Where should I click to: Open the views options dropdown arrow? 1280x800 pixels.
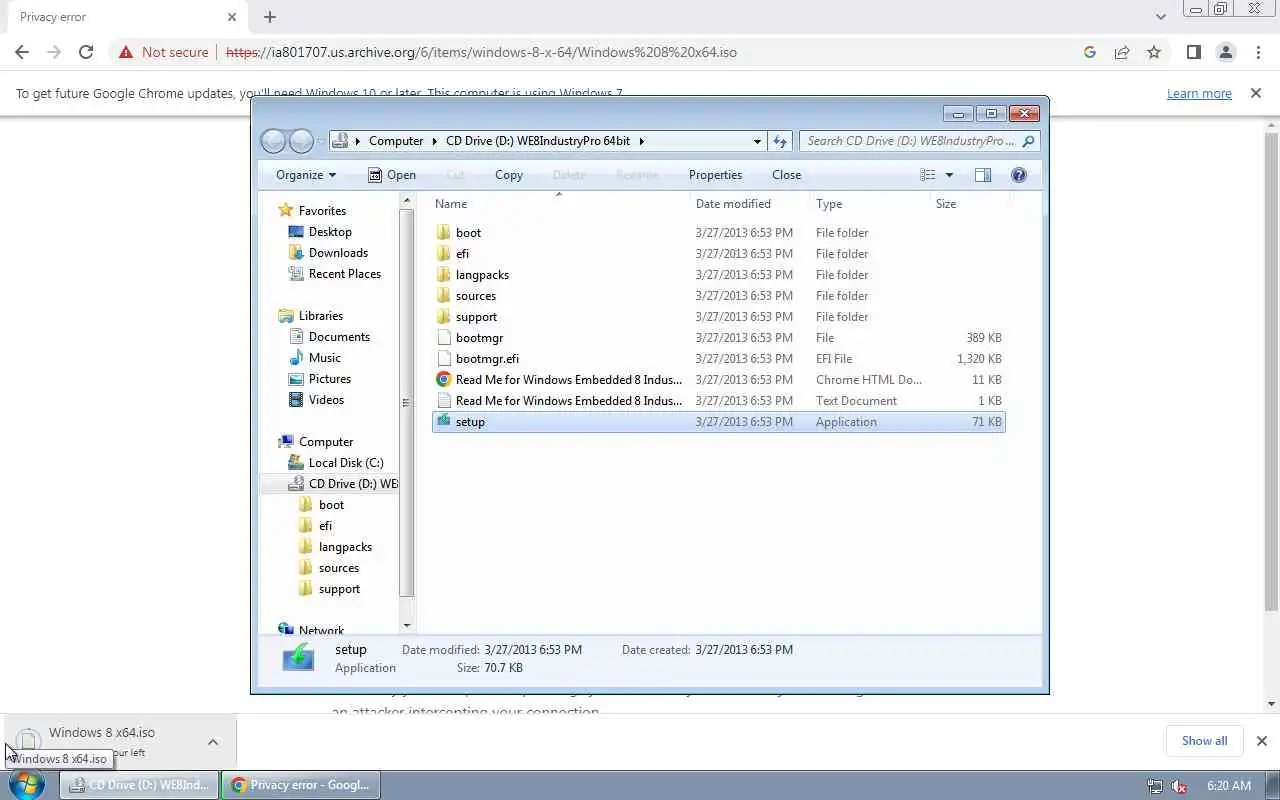(949, 175)
